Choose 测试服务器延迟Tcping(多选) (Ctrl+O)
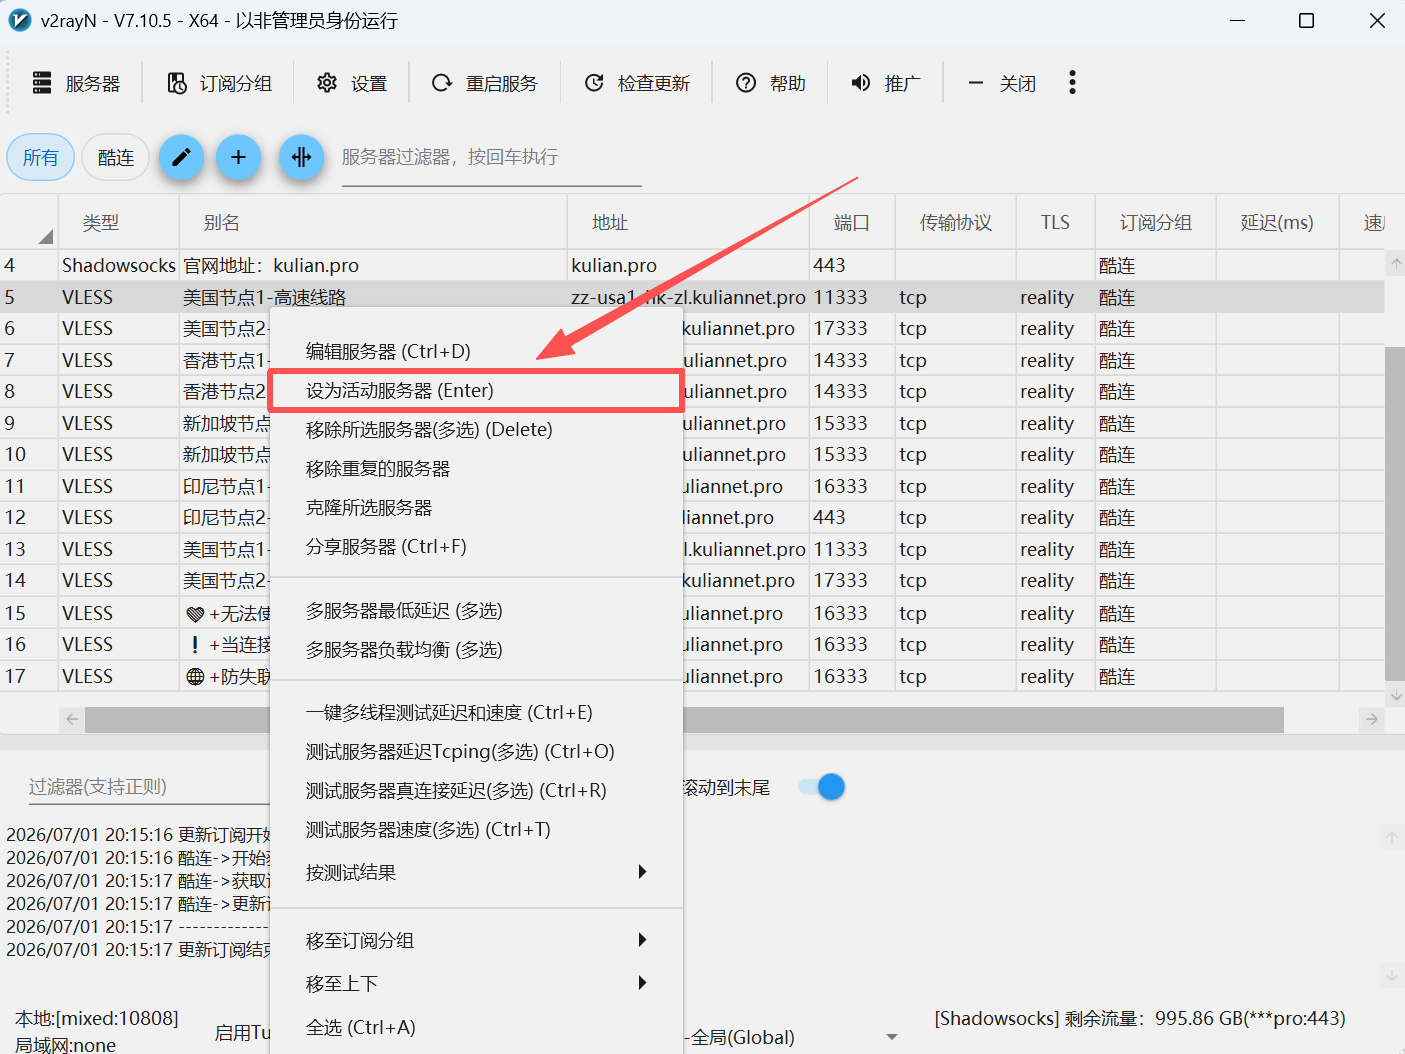Screen dimensions: 1405x1054 476,751
